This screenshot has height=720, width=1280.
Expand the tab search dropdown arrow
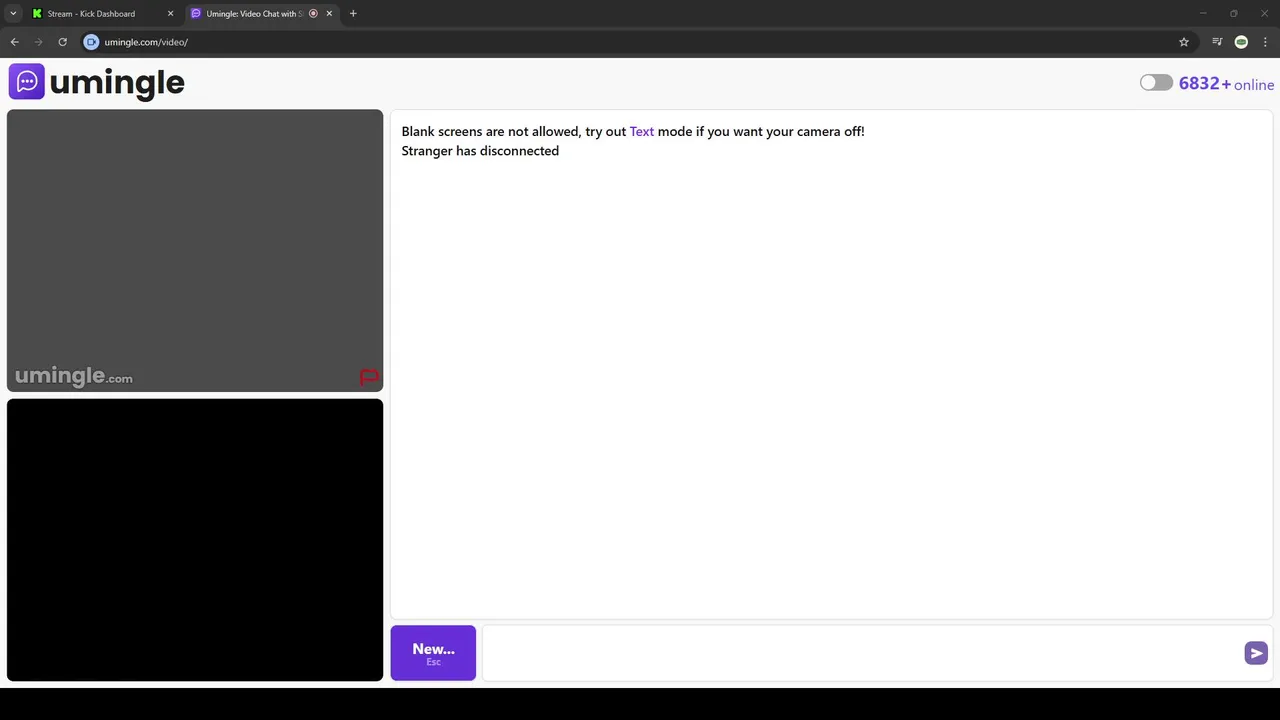13,14
